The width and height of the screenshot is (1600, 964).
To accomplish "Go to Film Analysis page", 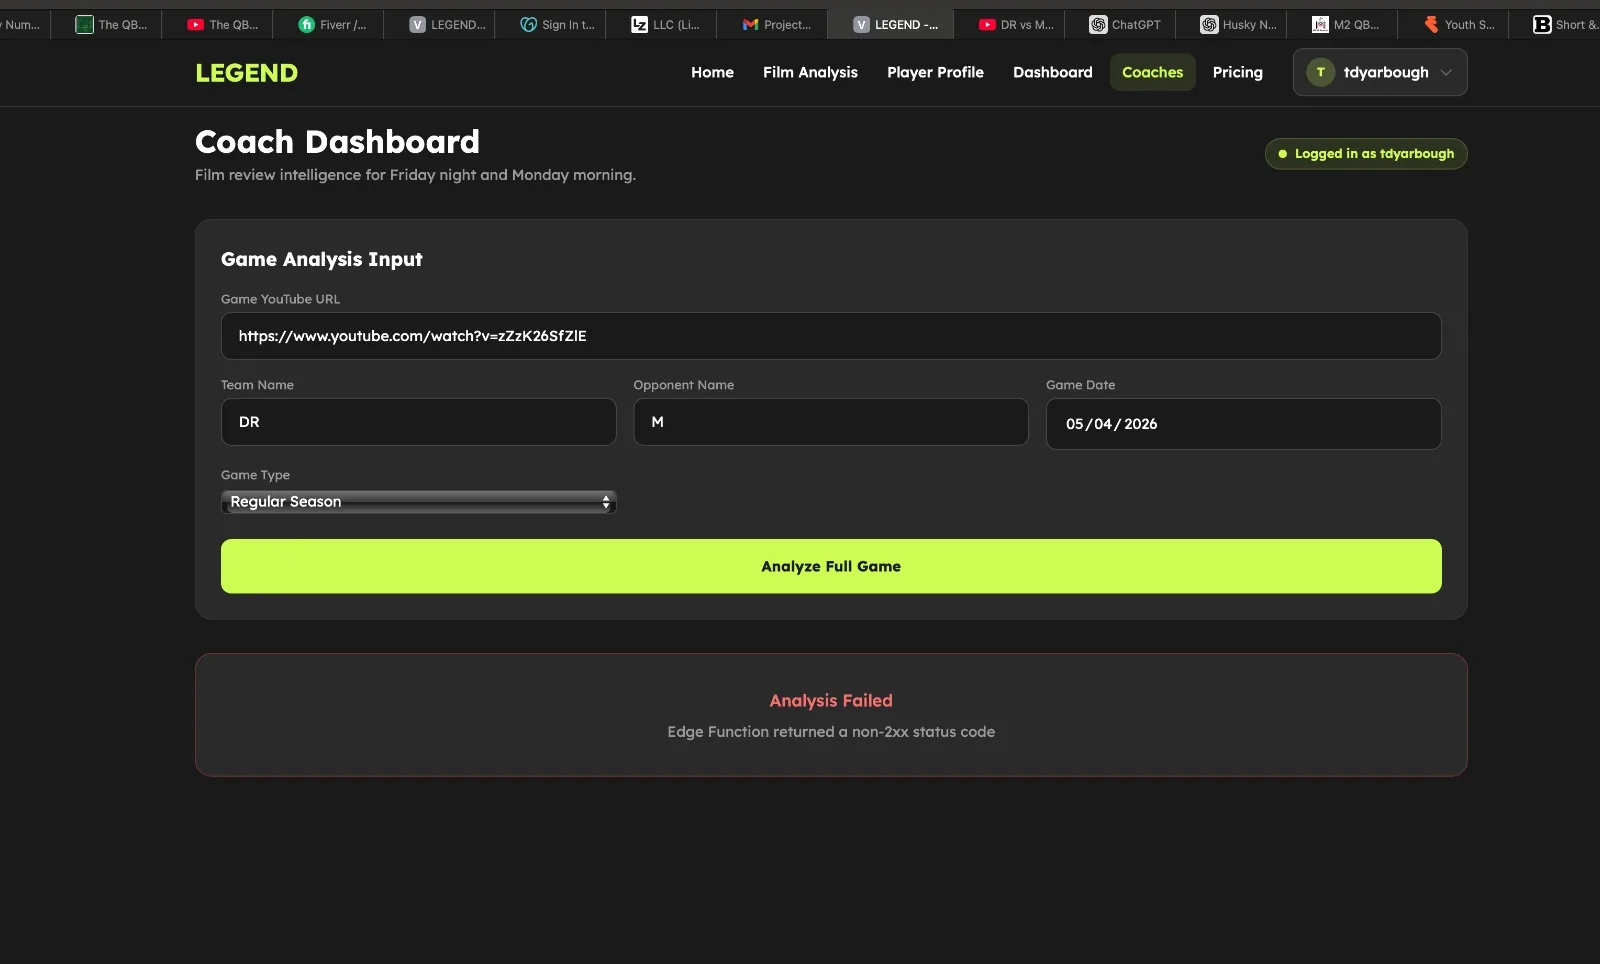I will pos(810,72).
